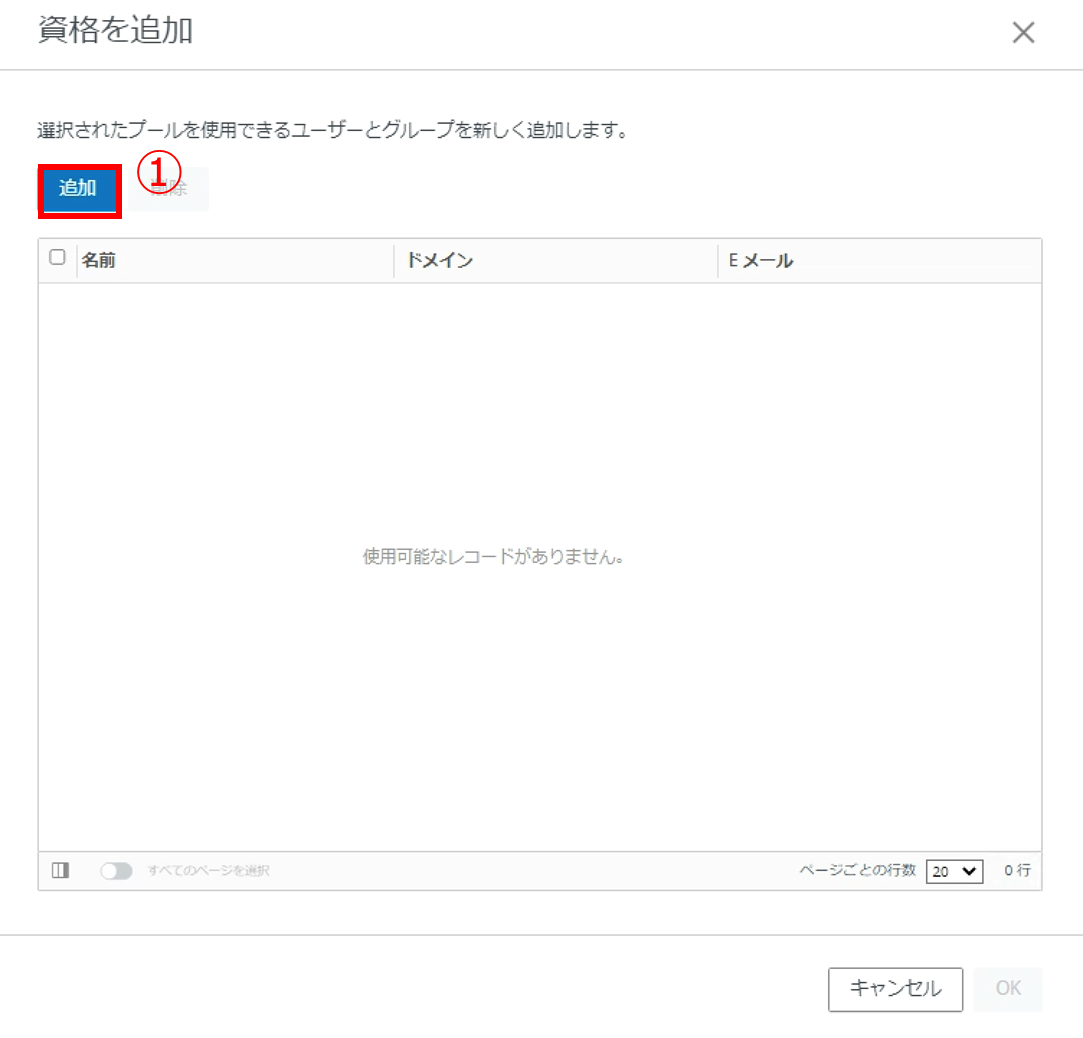
Task: Click the ページごとの行数 label
Action: point(857,870)
